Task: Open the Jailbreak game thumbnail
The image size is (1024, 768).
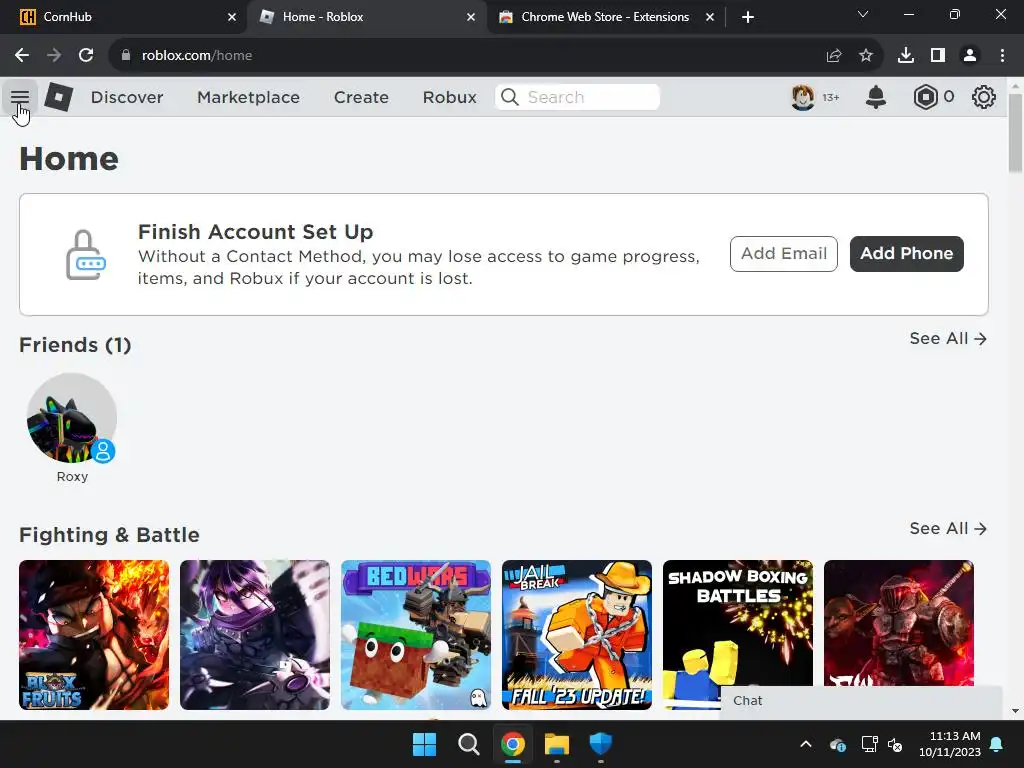Action: tap(577, 635)
